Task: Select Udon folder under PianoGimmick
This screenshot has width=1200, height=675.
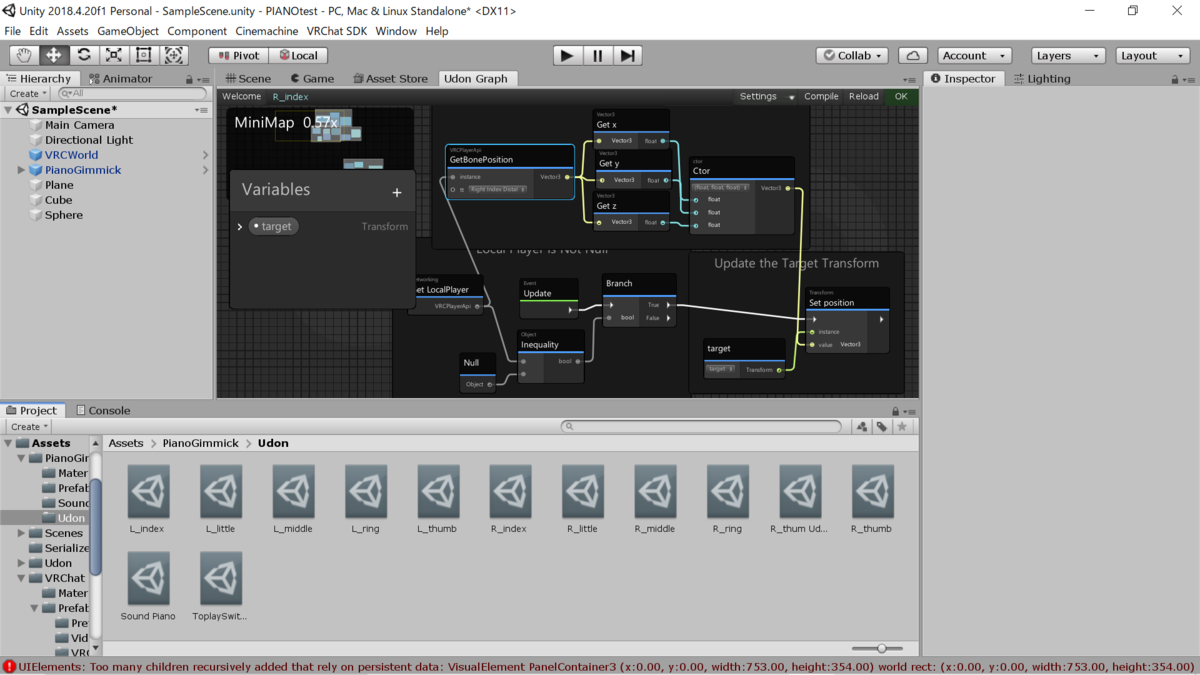Action: pos(65,518)
